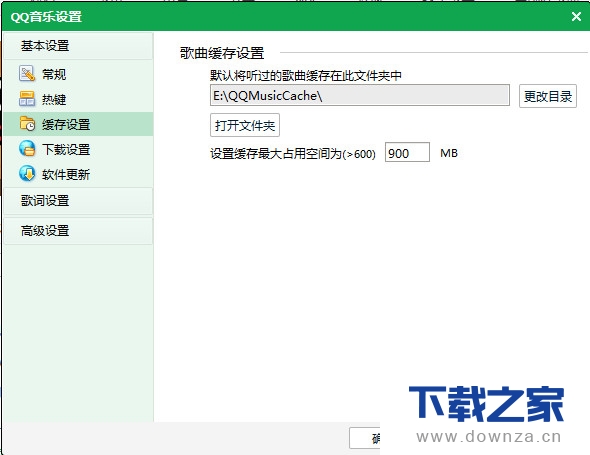Click the QQ音乐设置 title text
This screenshot has height=455, width=590.
46,17
